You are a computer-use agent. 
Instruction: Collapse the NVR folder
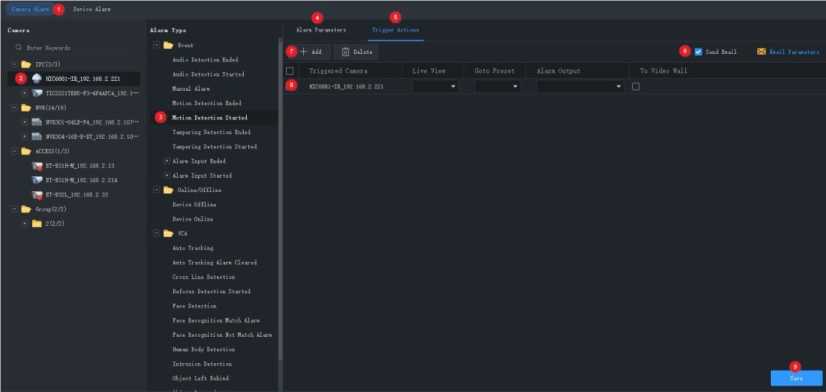[x=13, y=107]
